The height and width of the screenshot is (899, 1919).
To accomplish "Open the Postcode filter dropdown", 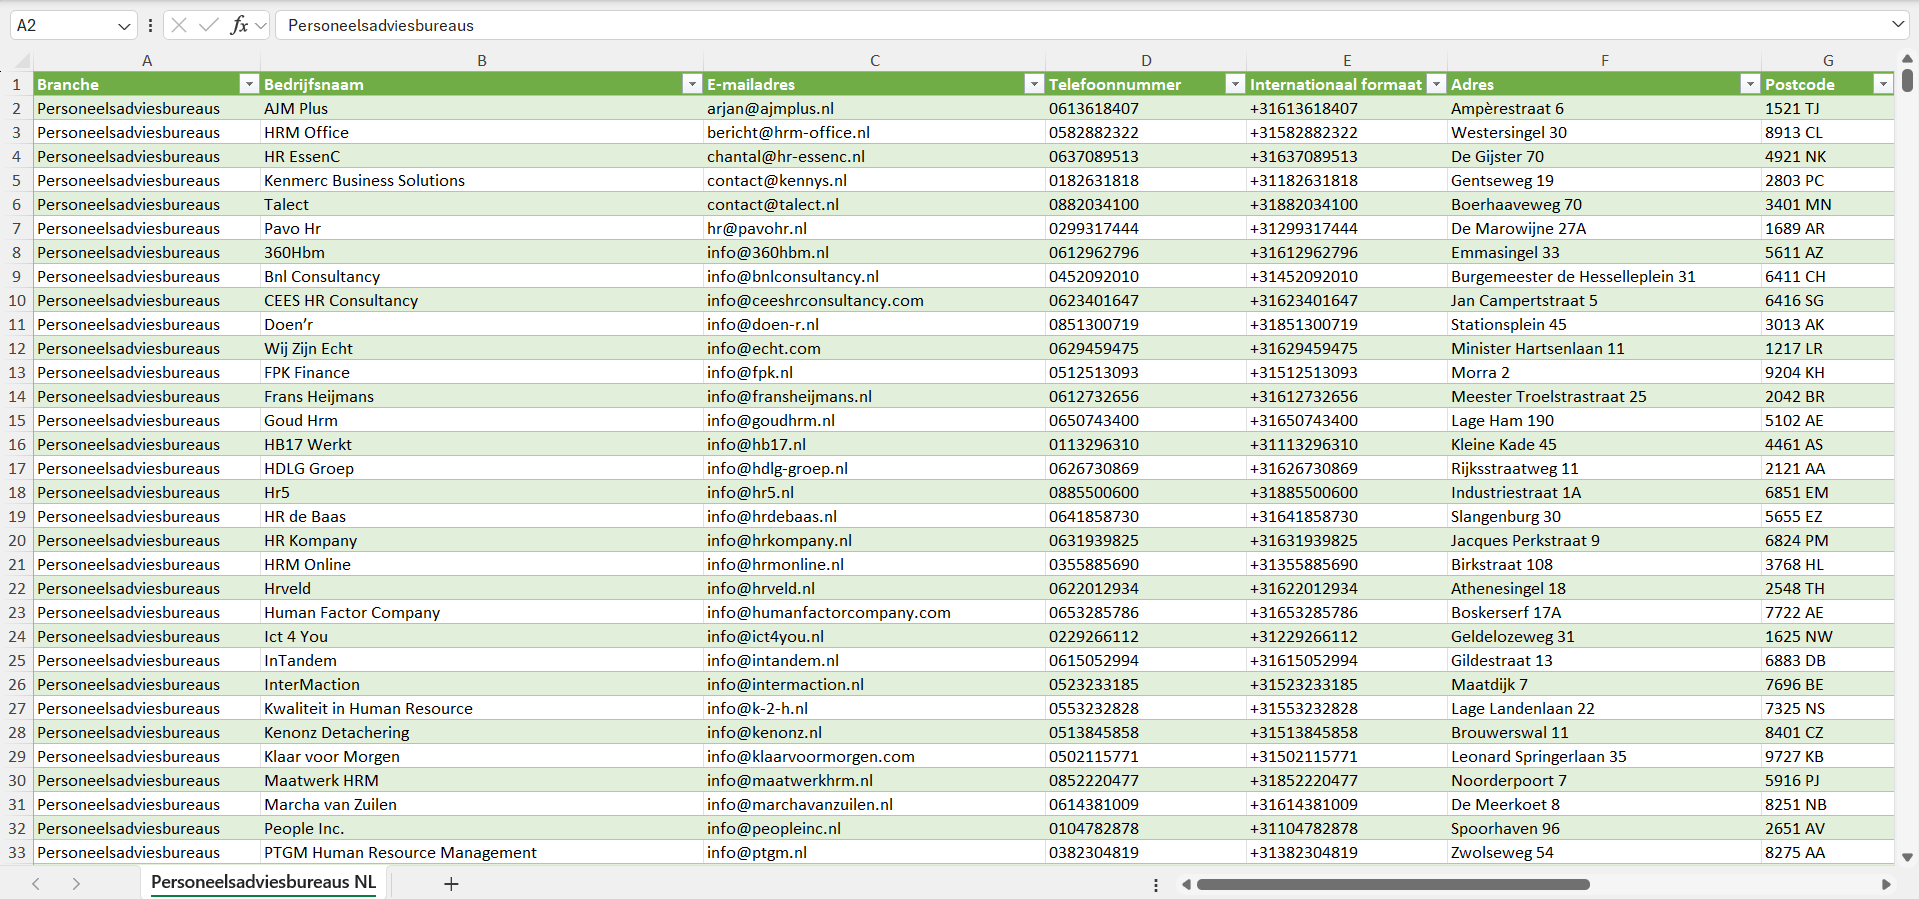I will [x=1882, y=84].
